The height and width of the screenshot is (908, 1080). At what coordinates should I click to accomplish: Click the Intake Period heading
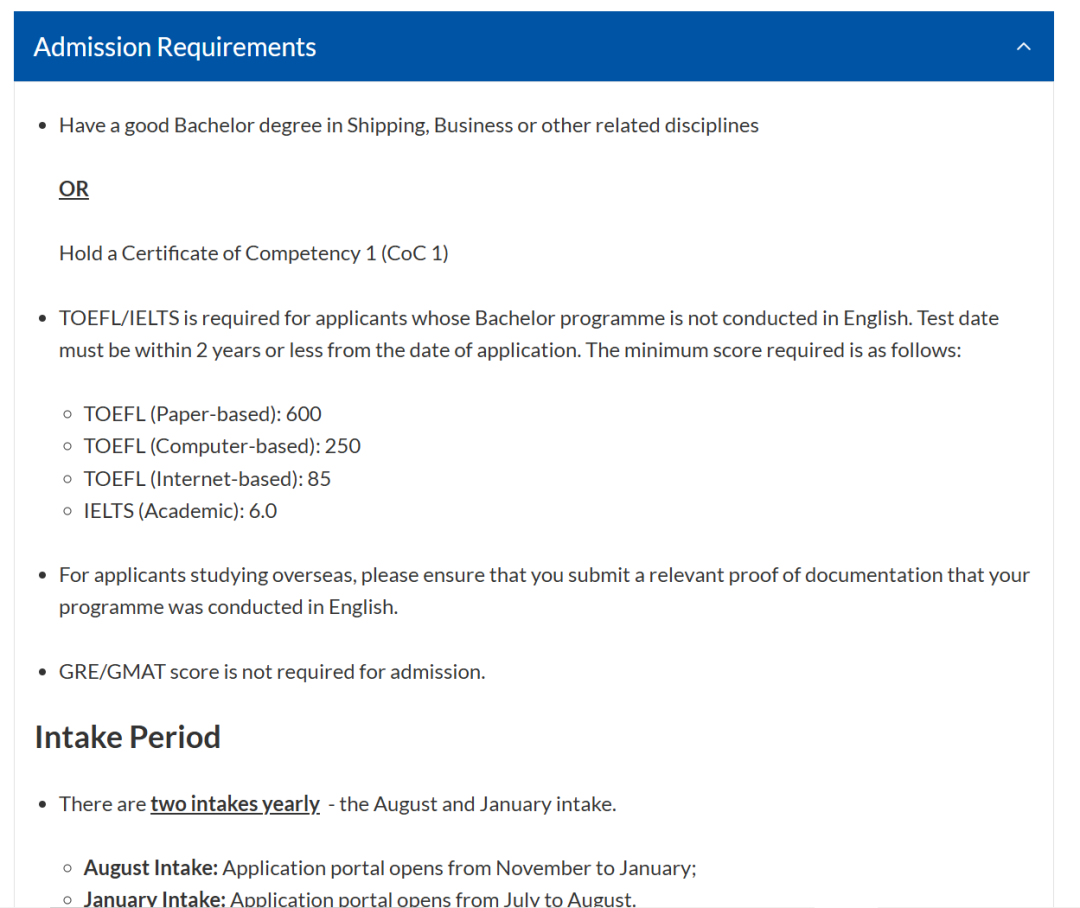point(127,737)
